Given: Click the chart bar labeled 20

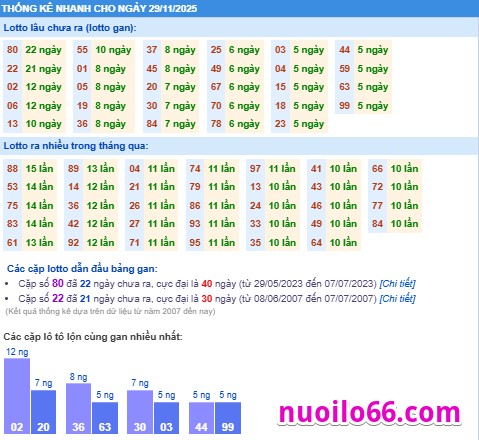Looking at the screenshot, I should (43, 412).
